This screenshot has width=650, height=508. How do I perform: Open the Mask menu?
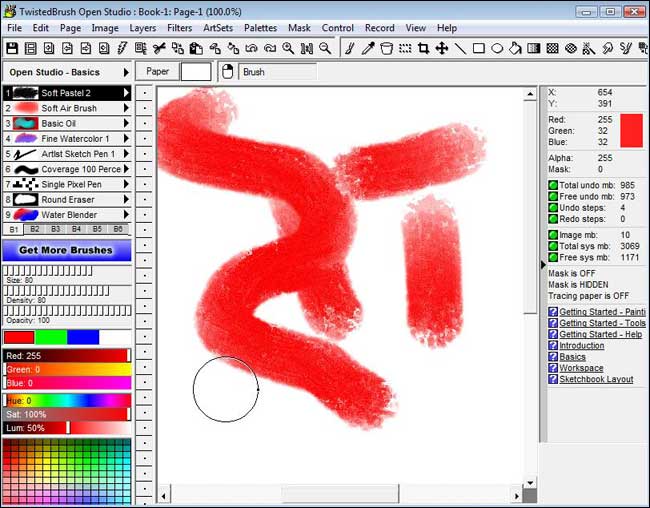coord(299,28)
